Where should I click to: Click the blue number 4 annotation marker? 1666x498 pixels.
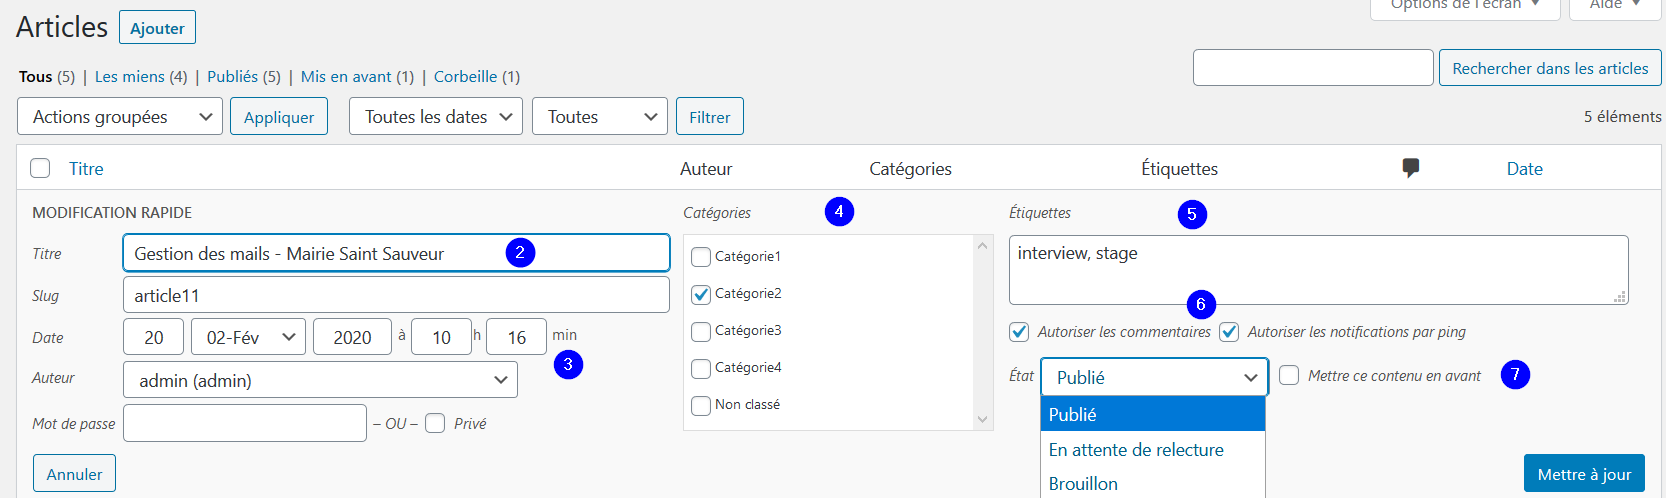[x=839, y=212]
